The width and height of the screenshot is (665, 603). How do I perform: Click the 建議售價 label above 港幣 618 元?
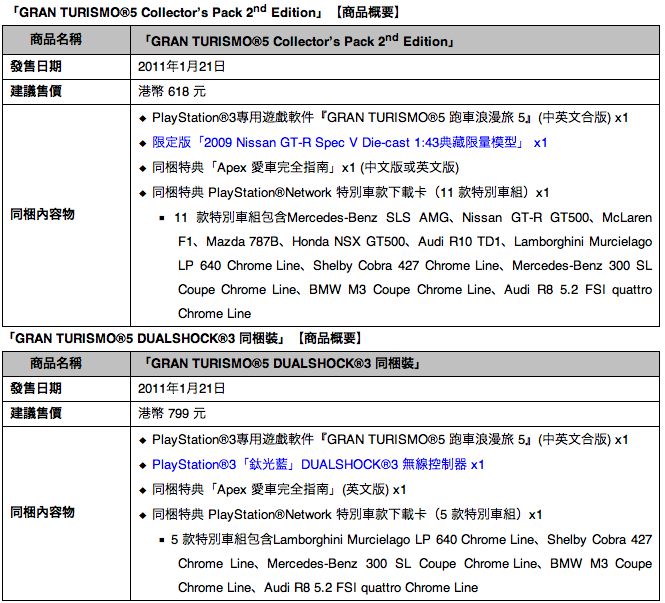pos(36,91)
